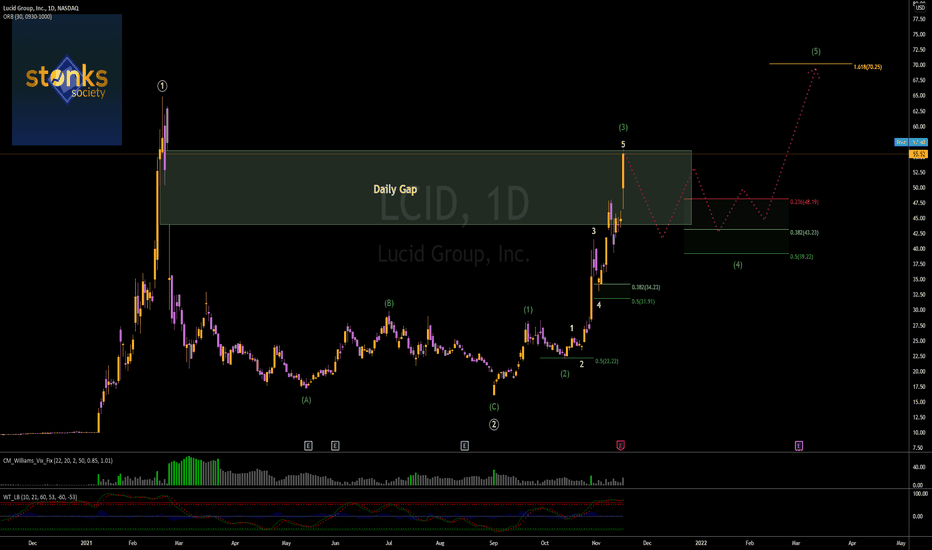Select the green (3) wave label

coord(623,127)
